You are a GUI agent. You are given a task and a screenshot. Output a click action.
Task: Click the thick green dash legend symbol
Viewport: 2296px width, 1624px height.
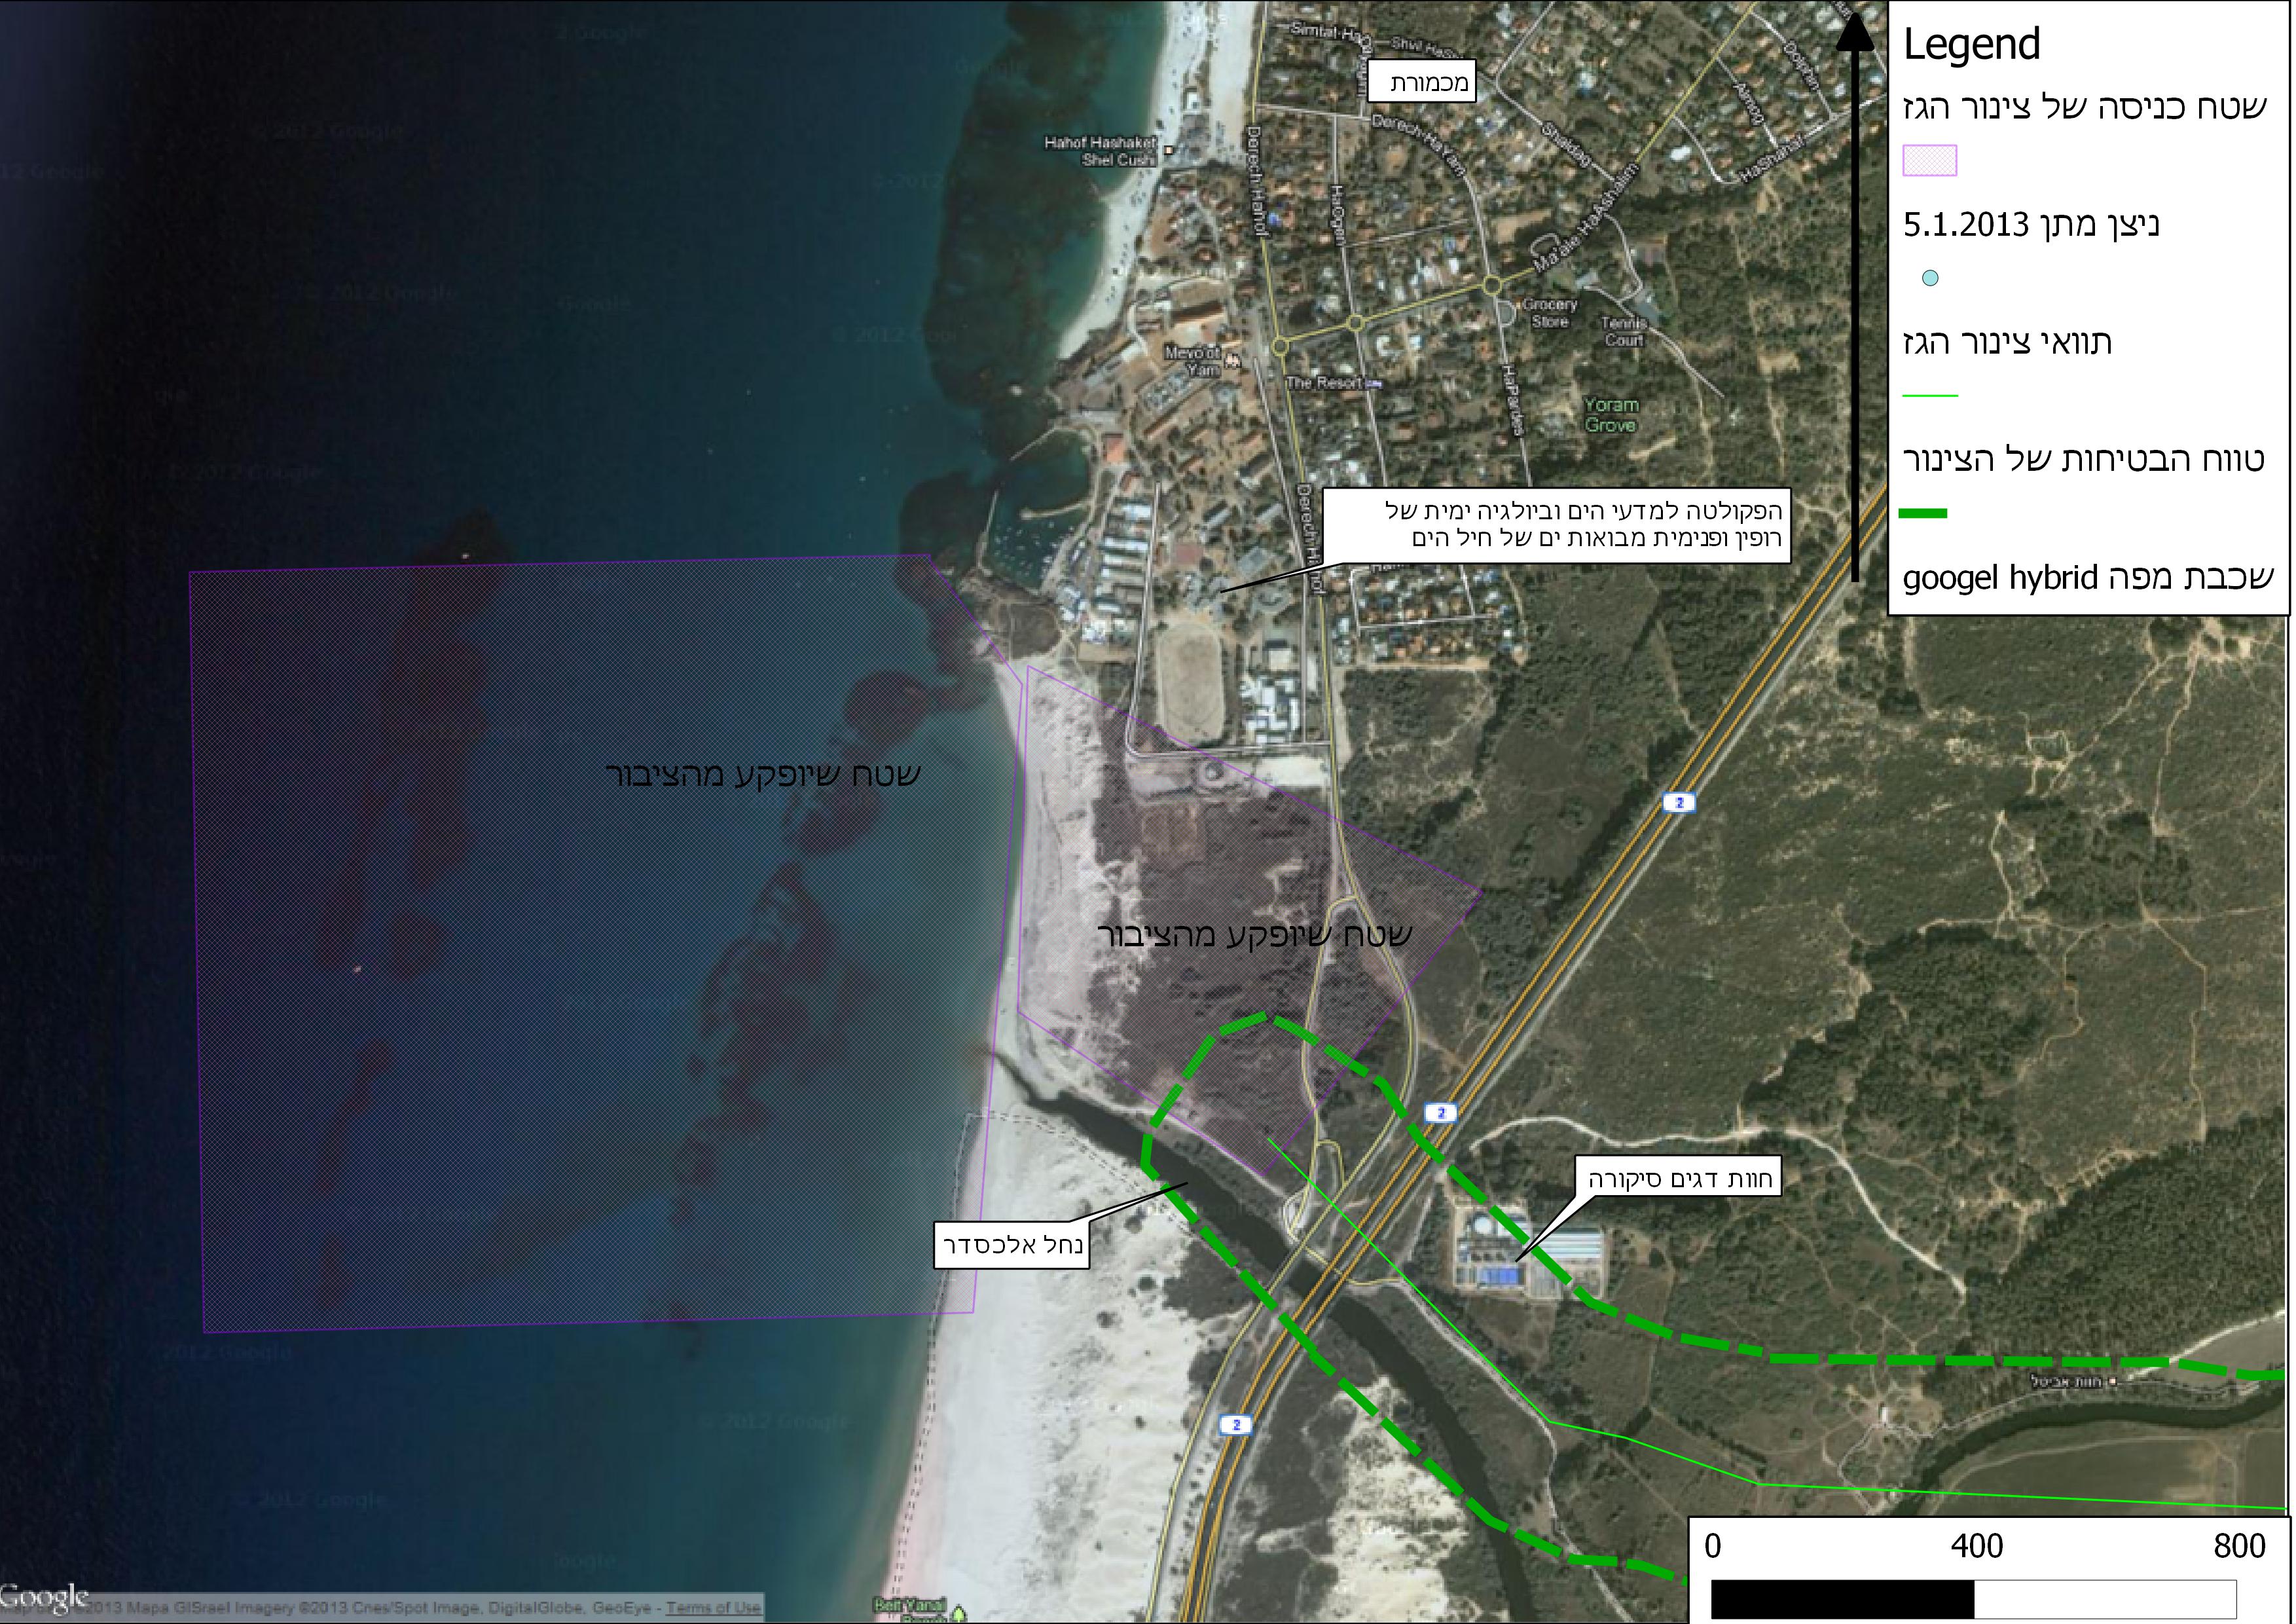(x=1923, y=514)
